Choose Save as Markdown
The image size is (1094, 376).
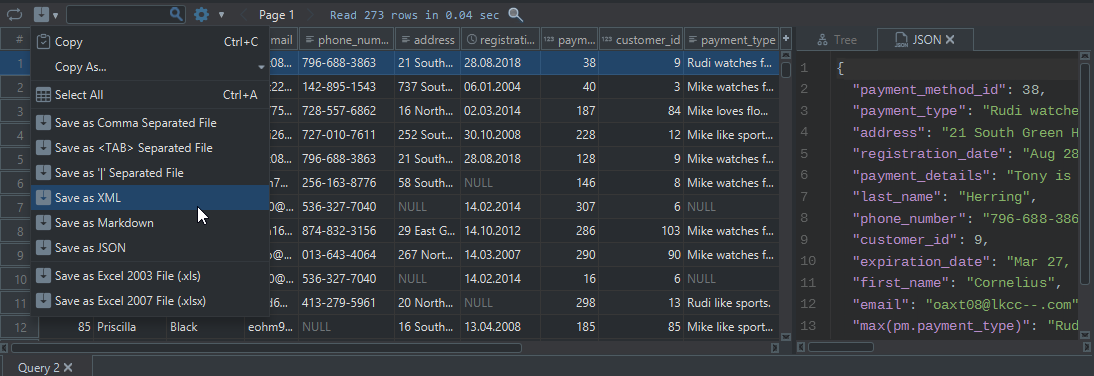click(150, 223)
